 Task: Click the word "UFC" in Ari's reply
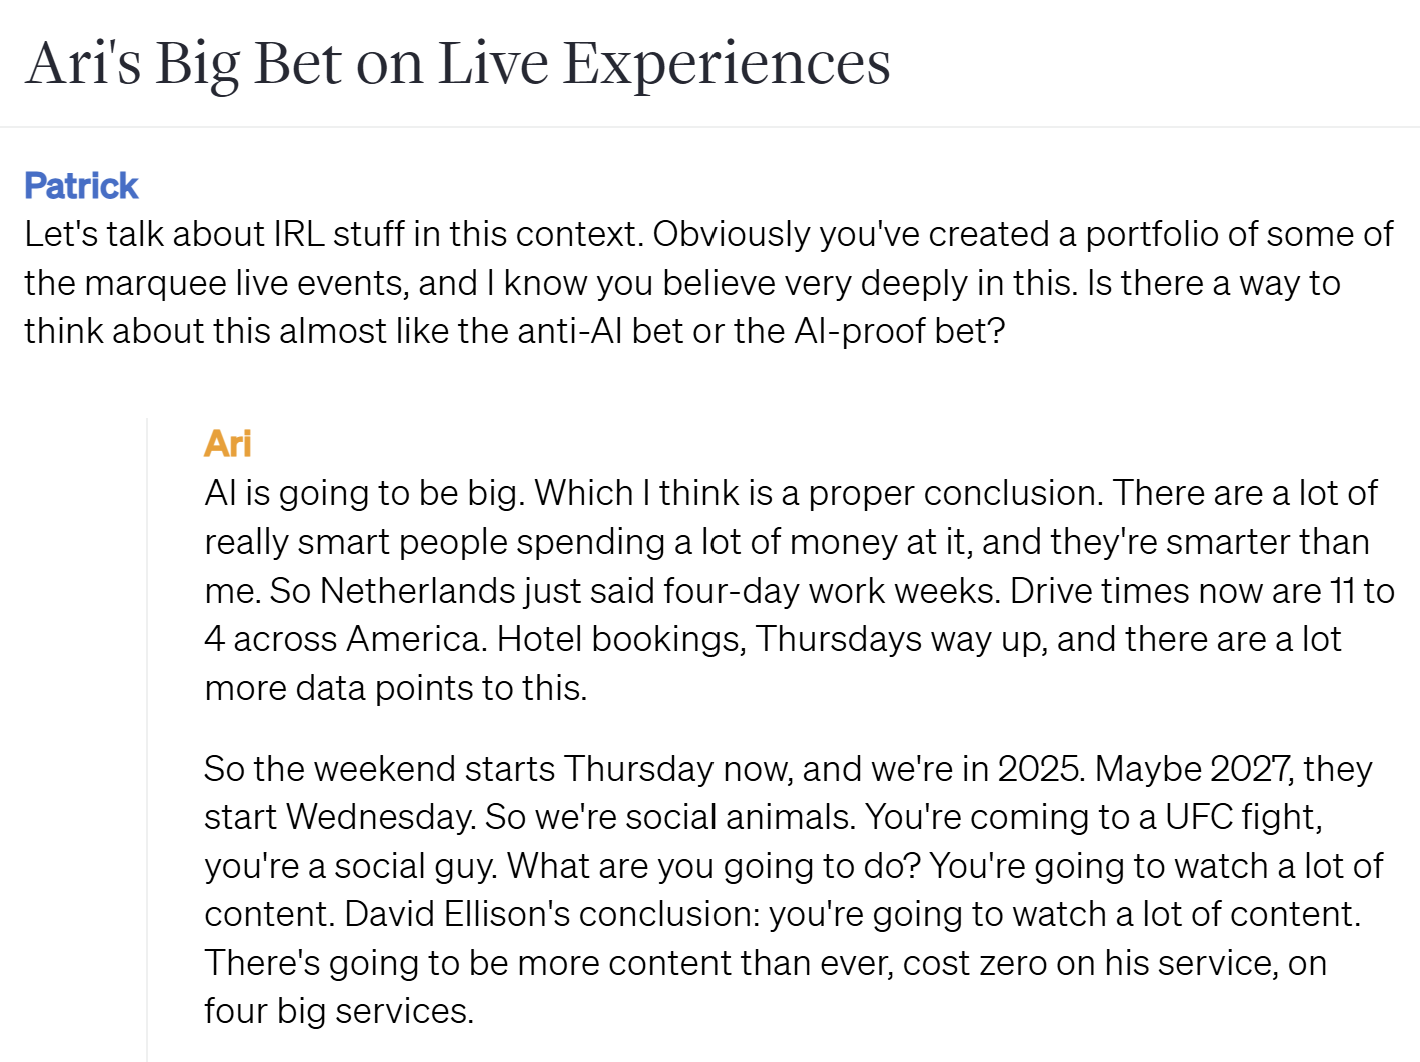click(x=1198, y=817)
